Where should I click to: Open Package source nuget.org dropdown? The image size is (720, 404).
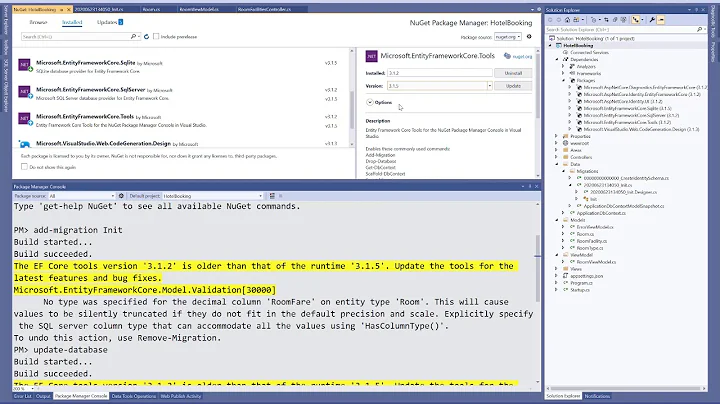[507, 37]
